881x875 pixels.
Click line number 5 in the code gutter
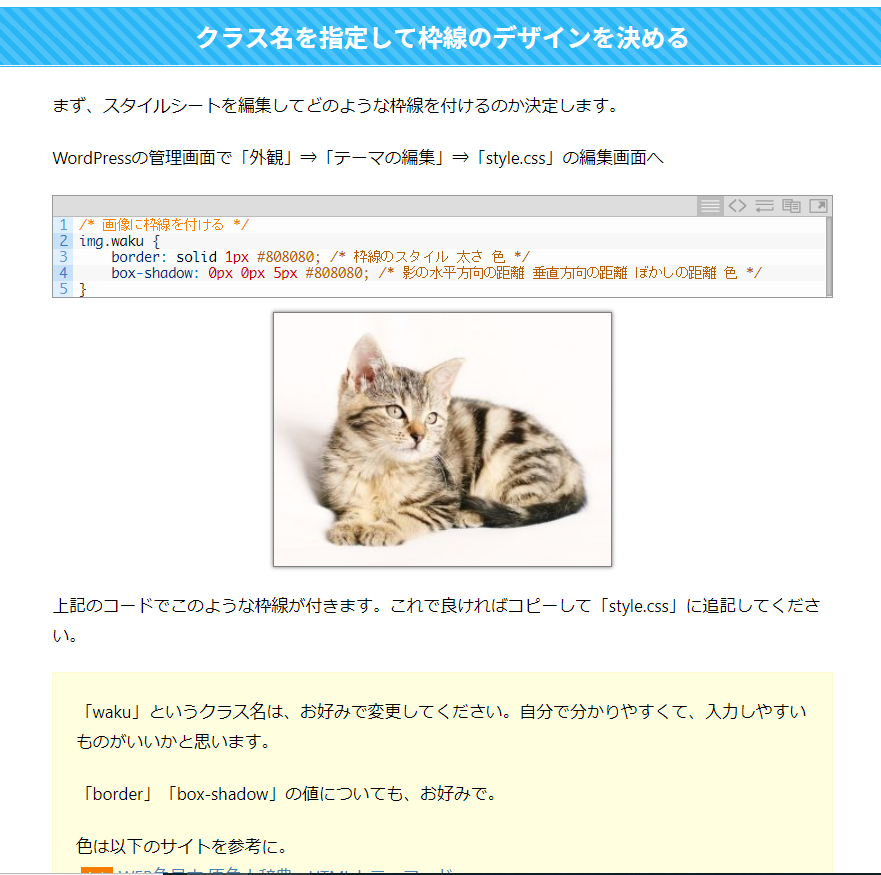coord(63,289)
